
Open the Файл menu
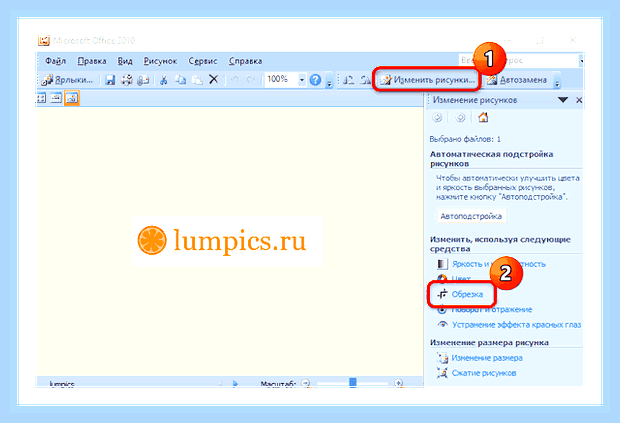tap(55, 61)
